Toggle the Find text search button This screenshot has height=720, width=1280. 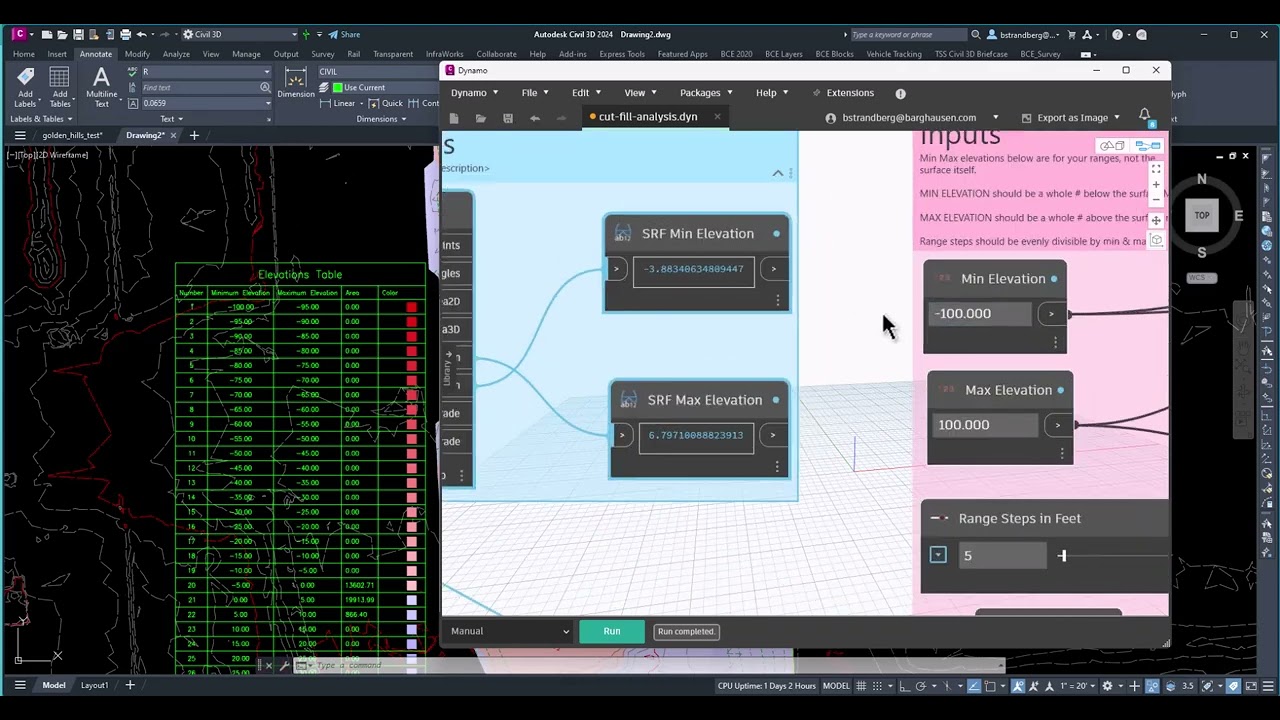266,87
